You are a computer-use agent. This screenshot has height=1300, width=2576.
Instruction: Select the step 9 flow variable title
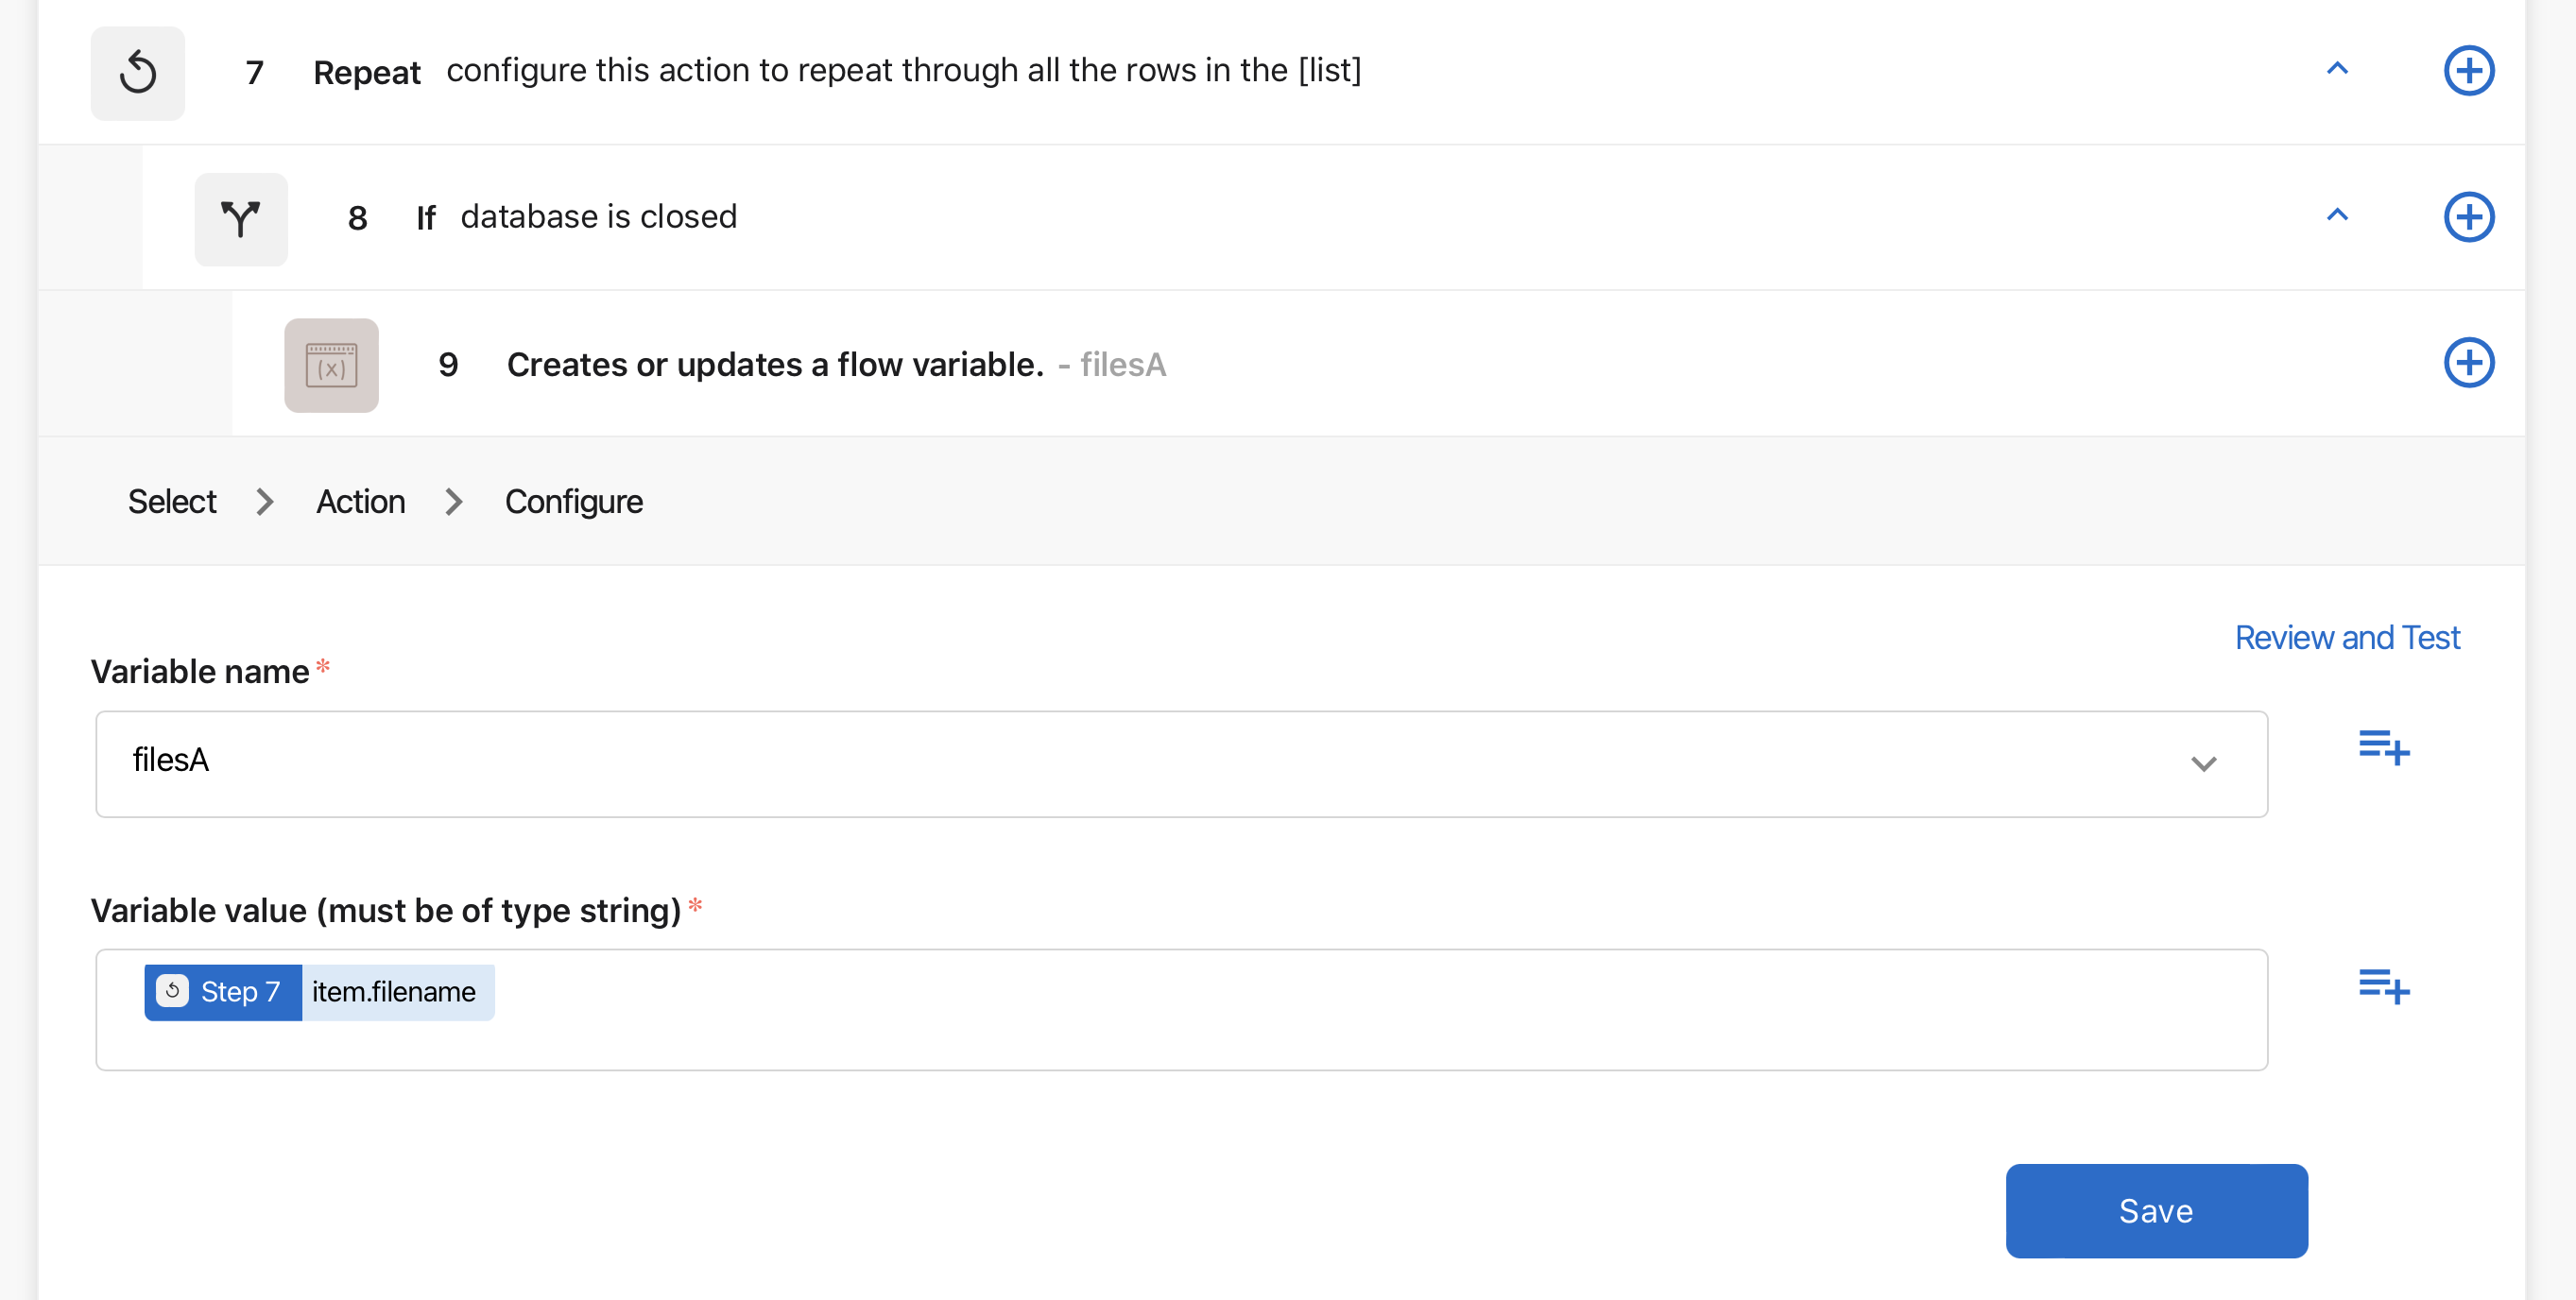(775, 365)
